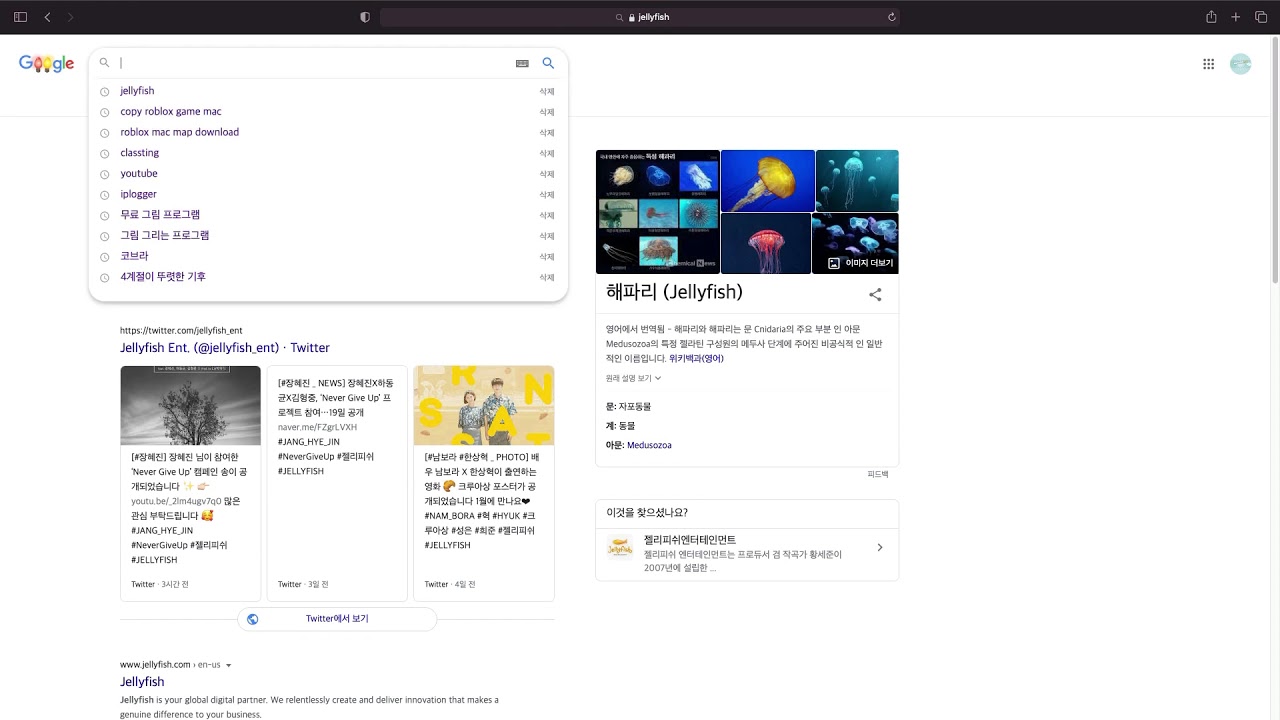Go back with the Safari back arrow
The image size is (1280, 720).
coord(47,17)
